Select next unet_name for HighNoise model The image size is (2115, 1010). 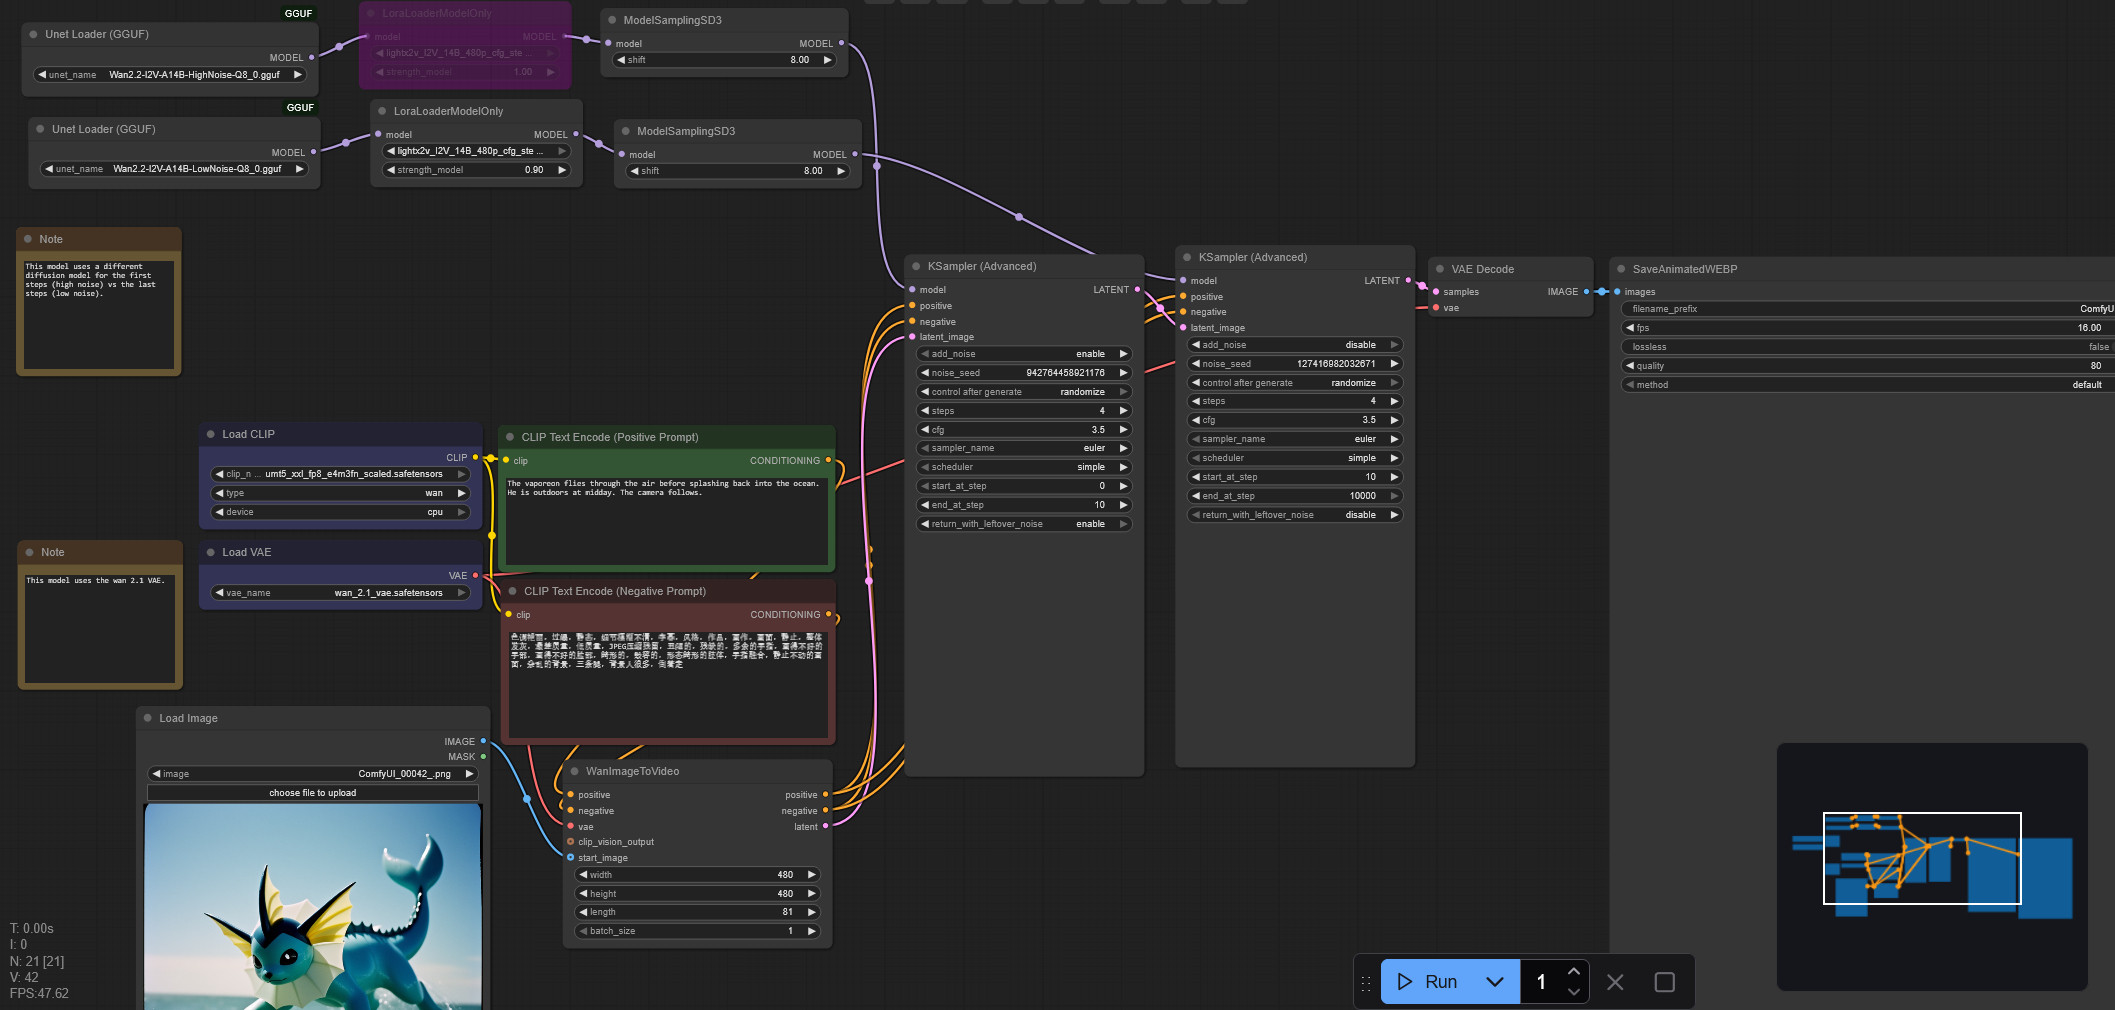tap(297, 75)
